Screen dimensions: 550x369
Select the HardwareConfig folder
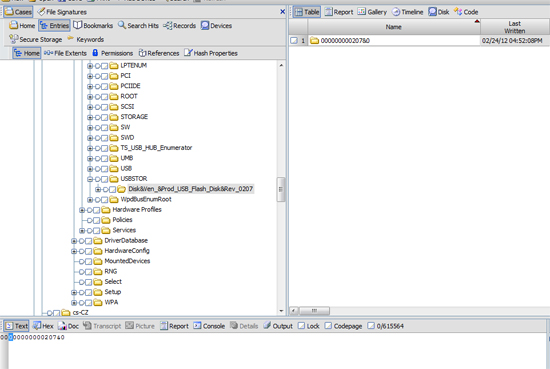127,251
